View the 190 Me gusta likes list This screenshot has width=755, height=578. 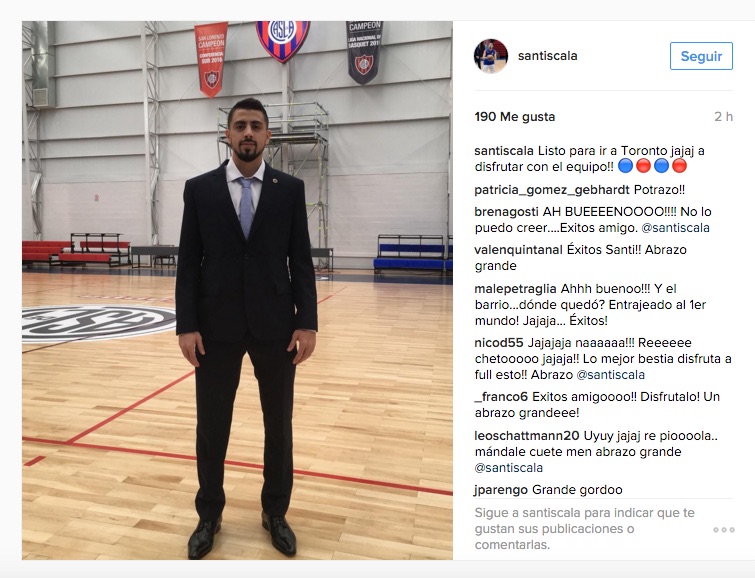(x=515, y=117)
